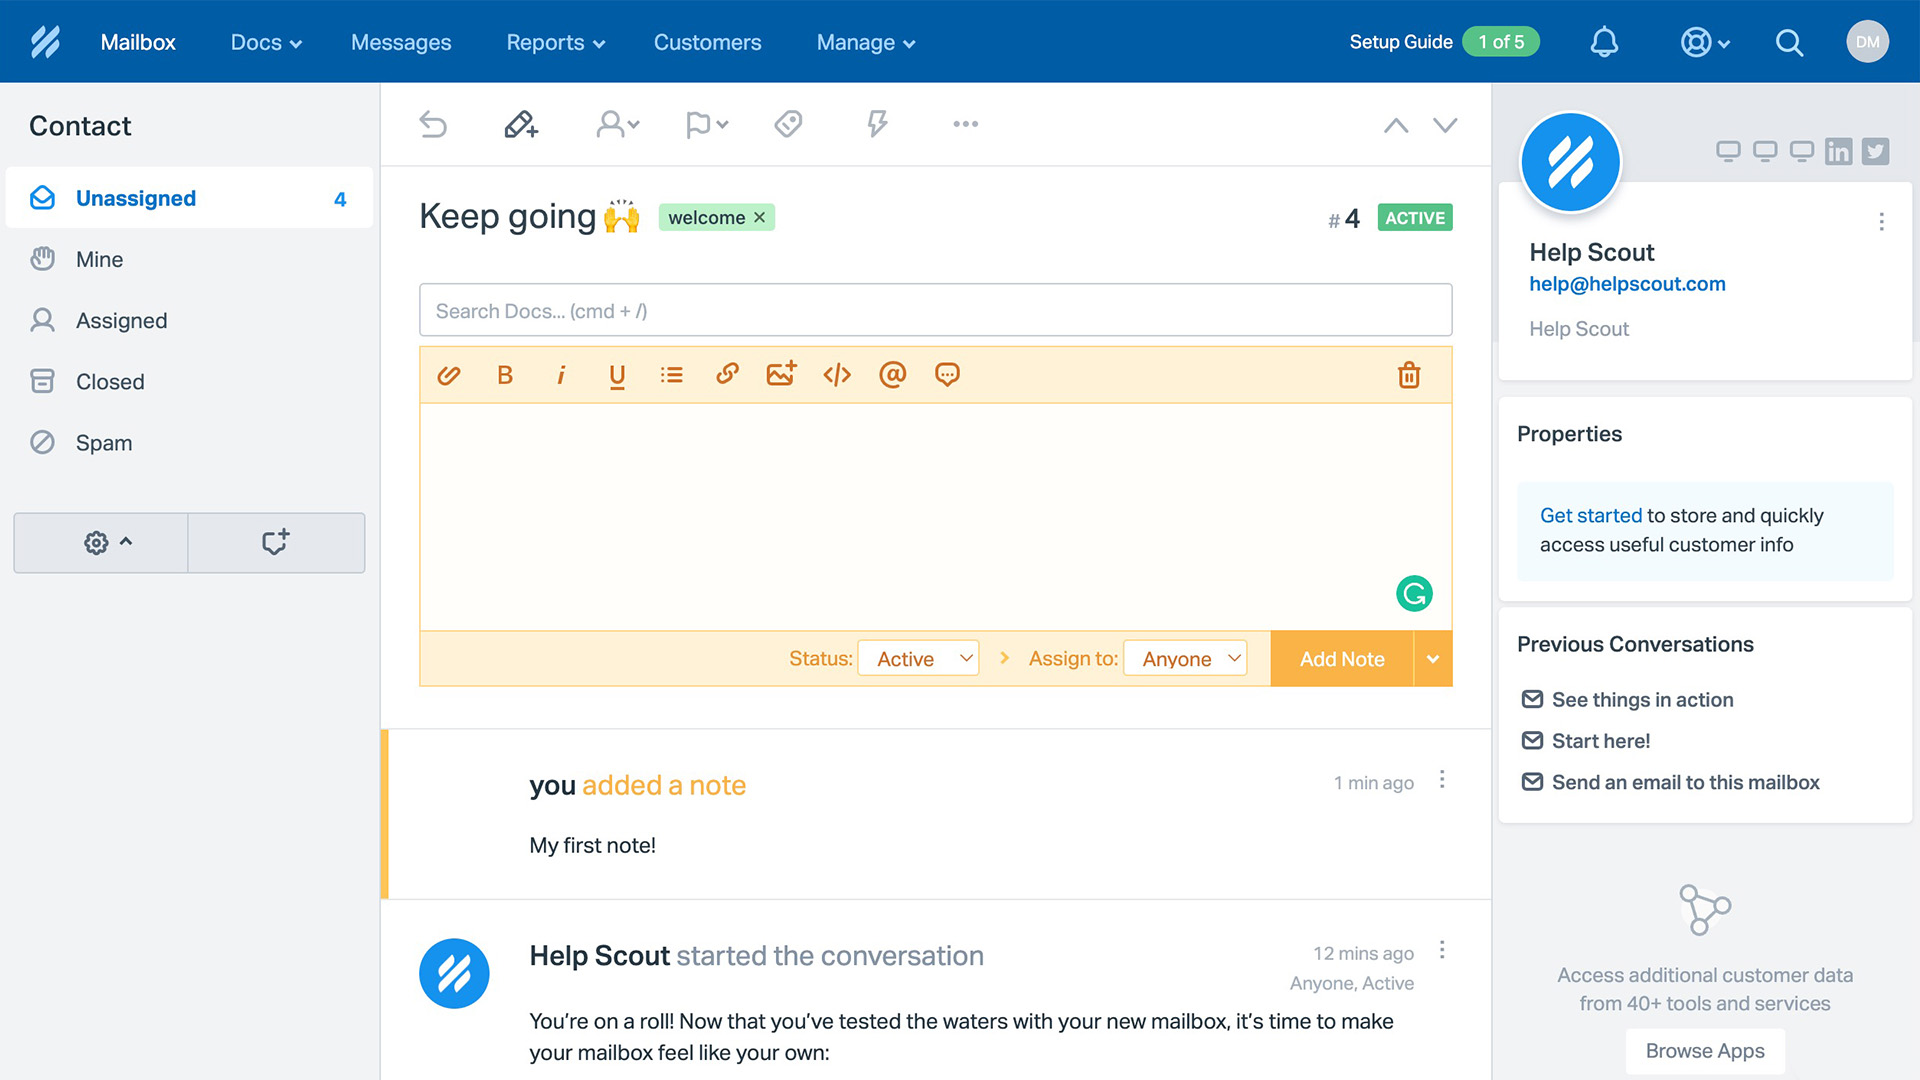
Task: Click the Browse Apps button
Action: tap(1705, 1051)
